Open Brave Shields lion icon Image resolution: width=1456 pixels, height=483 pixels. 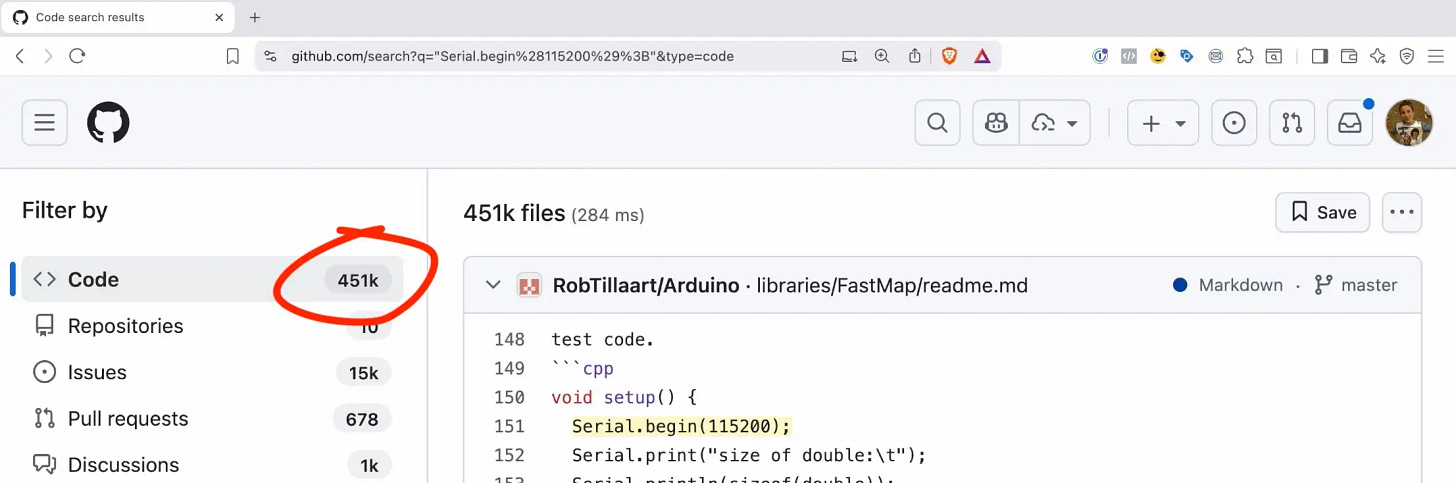coord(950,56)
